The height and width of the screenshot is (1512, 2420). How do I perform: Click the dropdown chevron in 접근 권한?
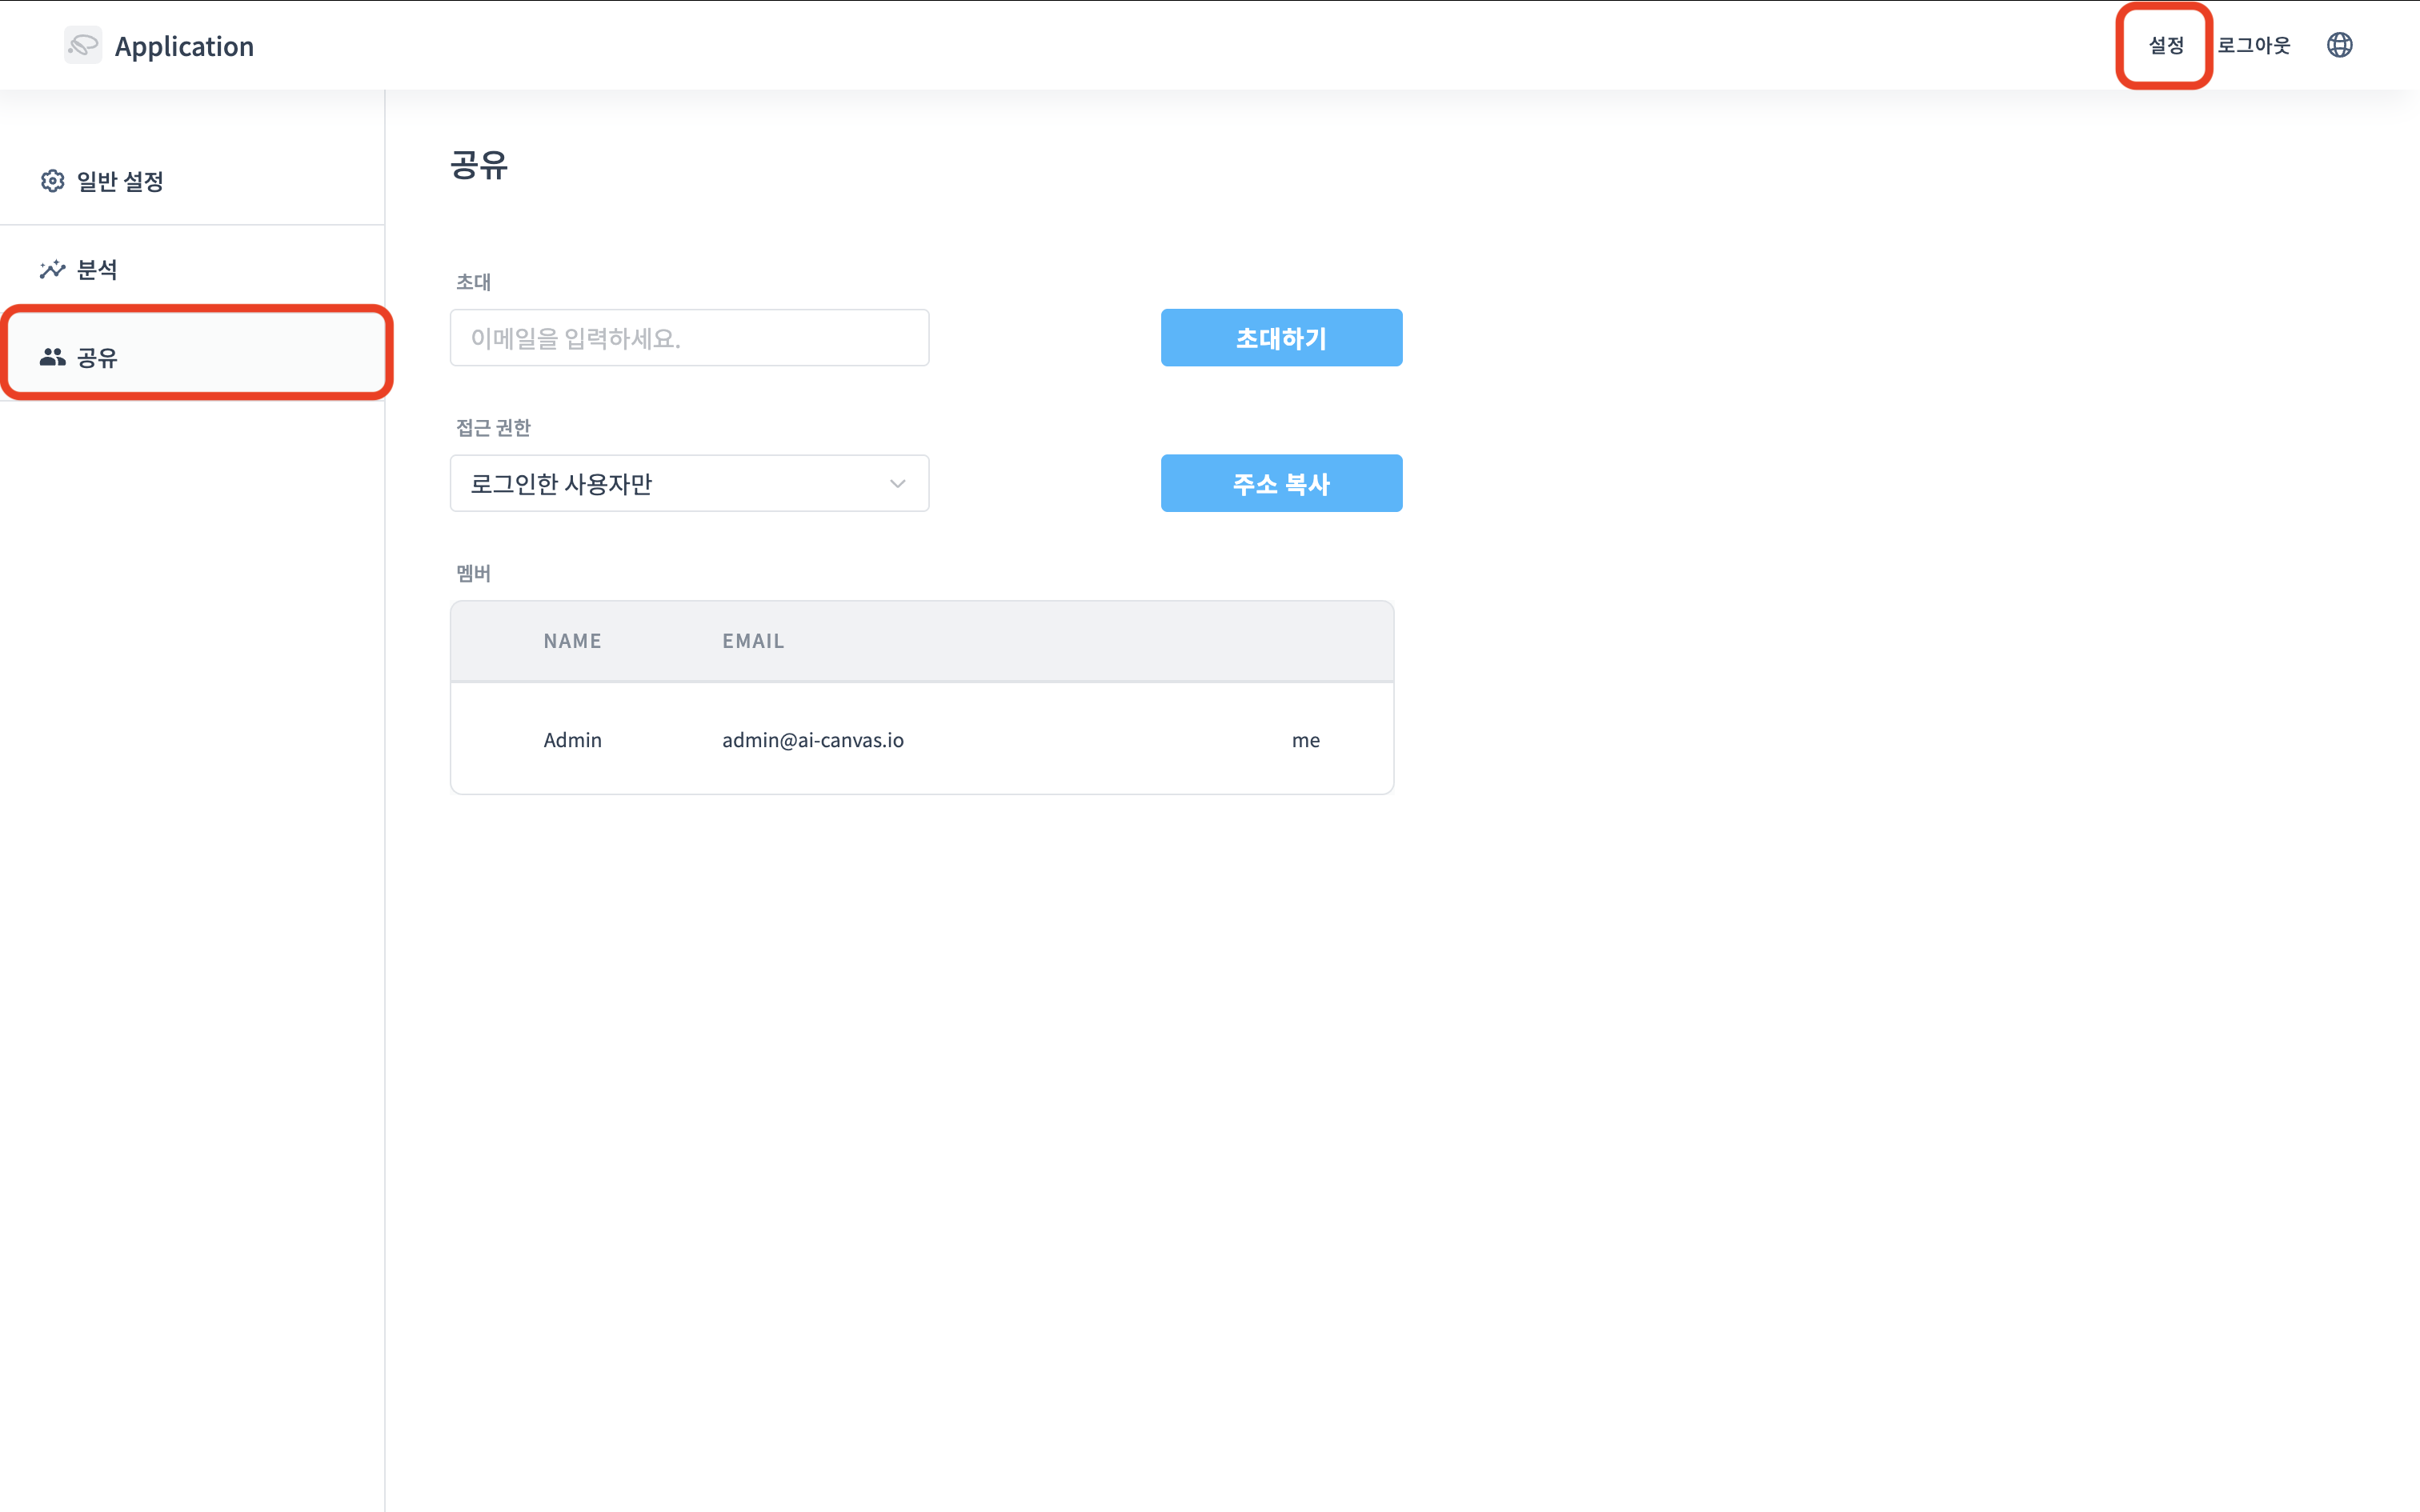coord(897,484)
